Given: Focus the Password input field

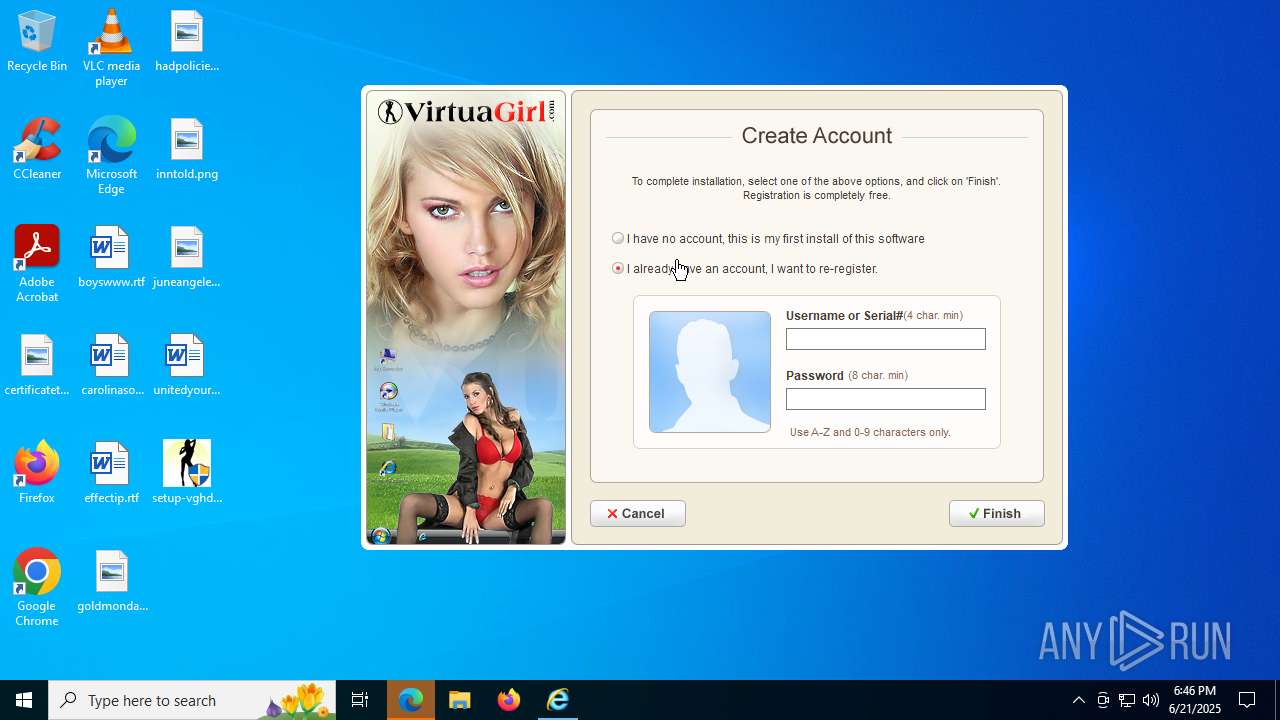Looking at the screenshot, I should coord(885,399).
